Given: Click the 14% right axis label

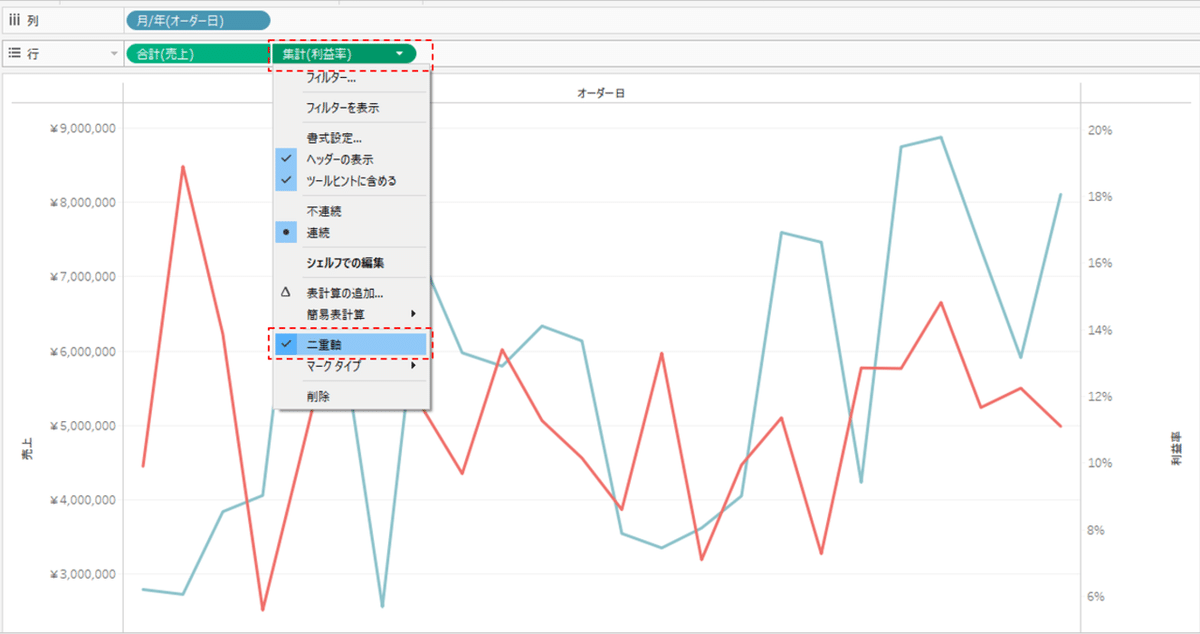Looking at the screenshot, I should point(1101,330).
